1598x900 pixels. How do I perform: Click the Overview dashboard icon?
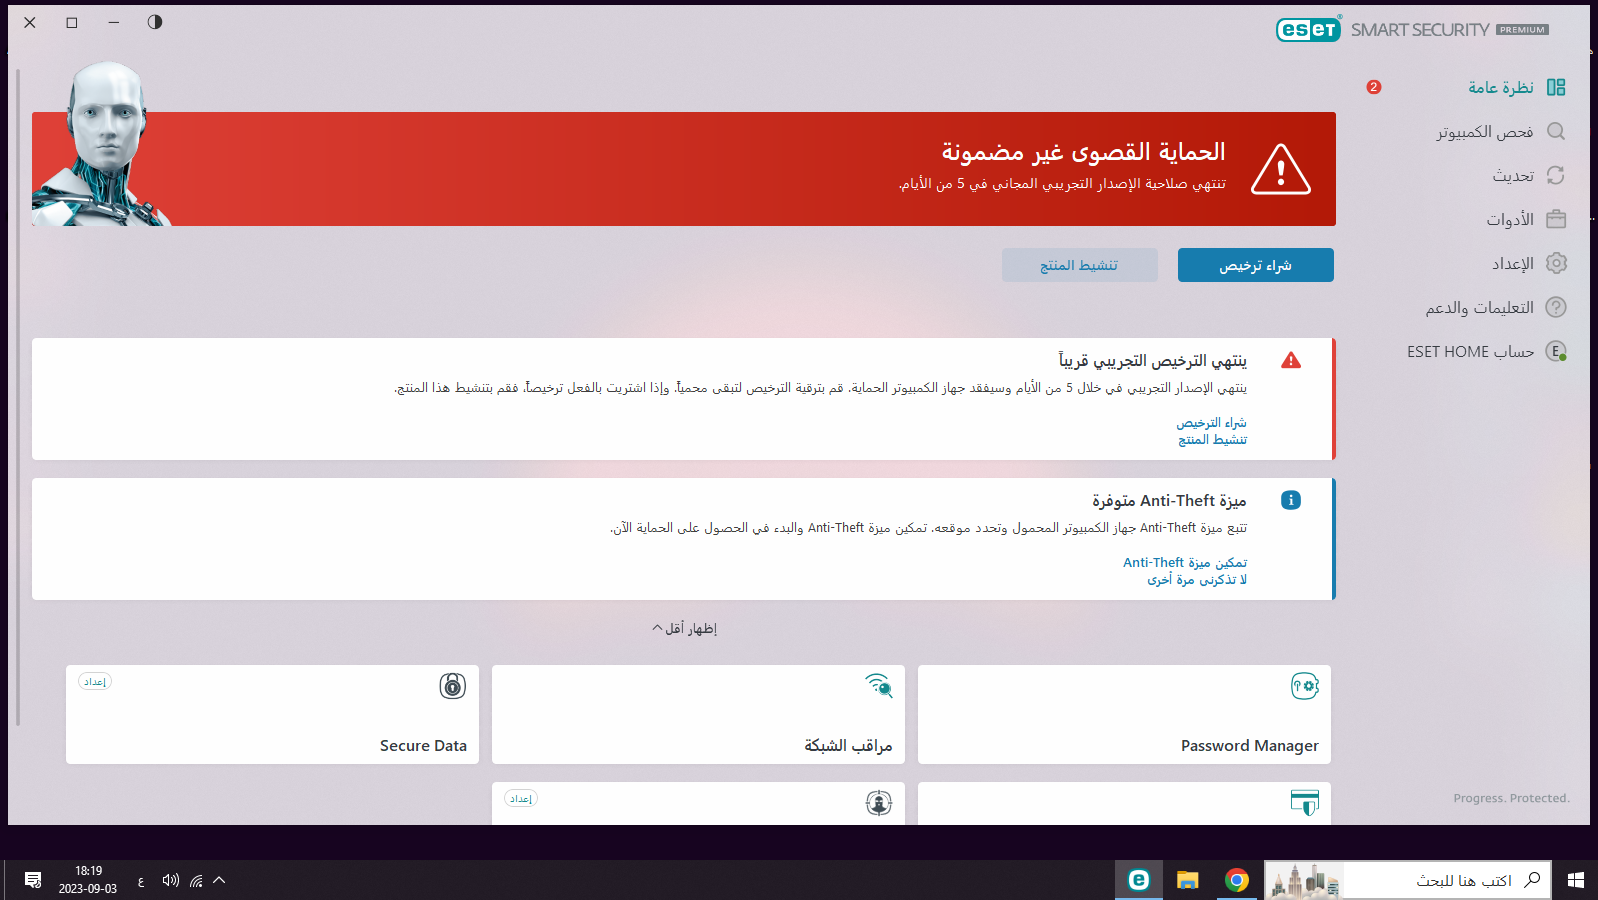coord(1556,87)
